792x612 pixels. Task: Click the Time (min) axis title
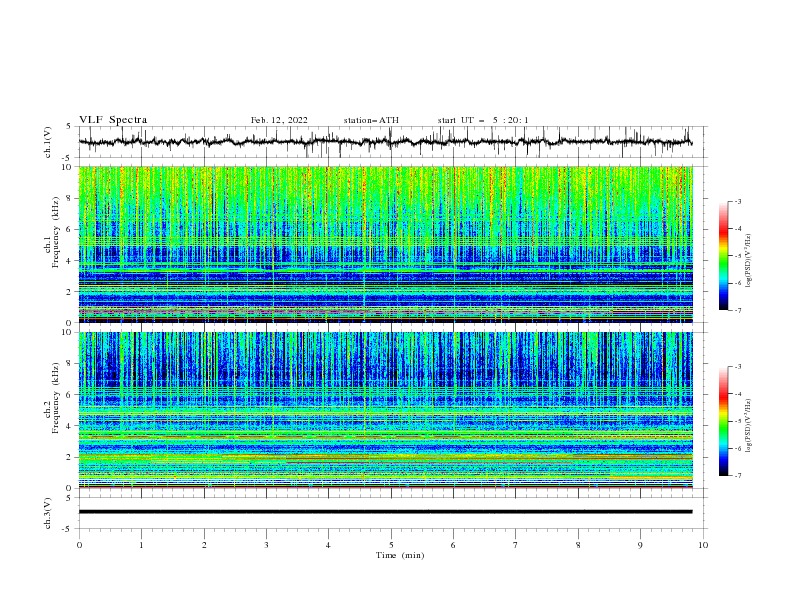[400, 555]
